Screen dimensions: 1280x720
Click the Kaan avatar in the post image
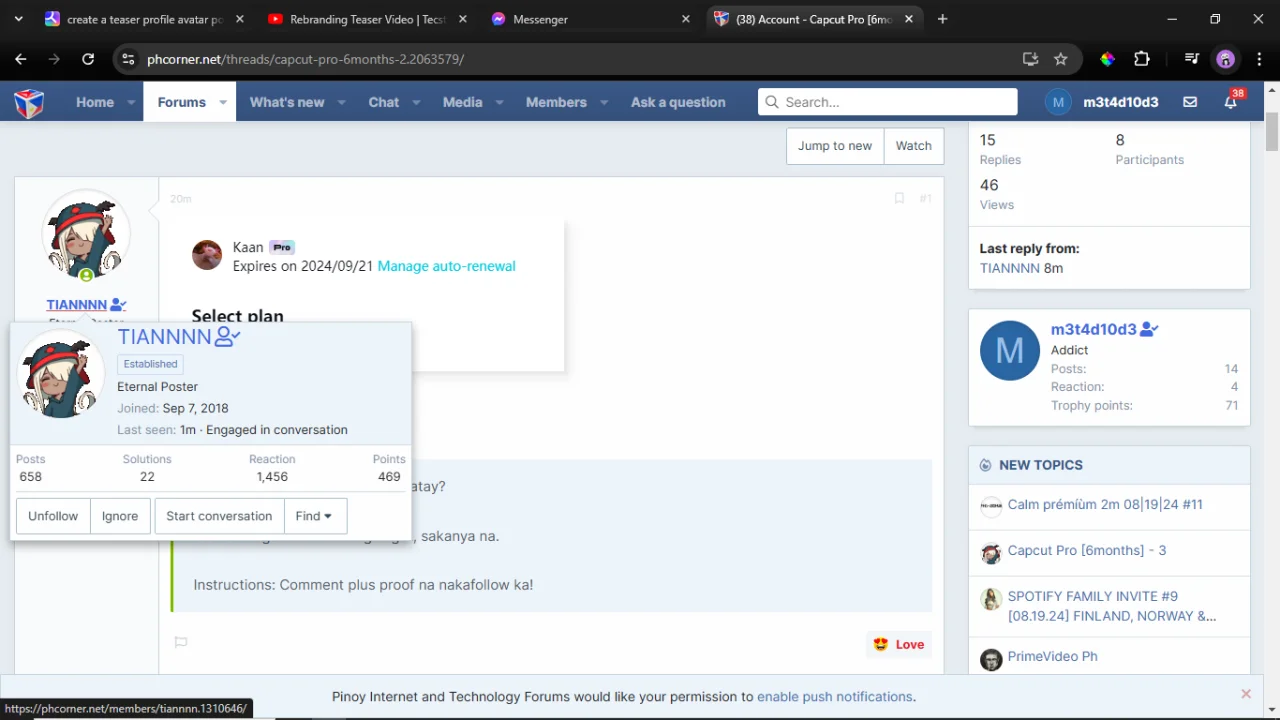(x=207, y=255)
